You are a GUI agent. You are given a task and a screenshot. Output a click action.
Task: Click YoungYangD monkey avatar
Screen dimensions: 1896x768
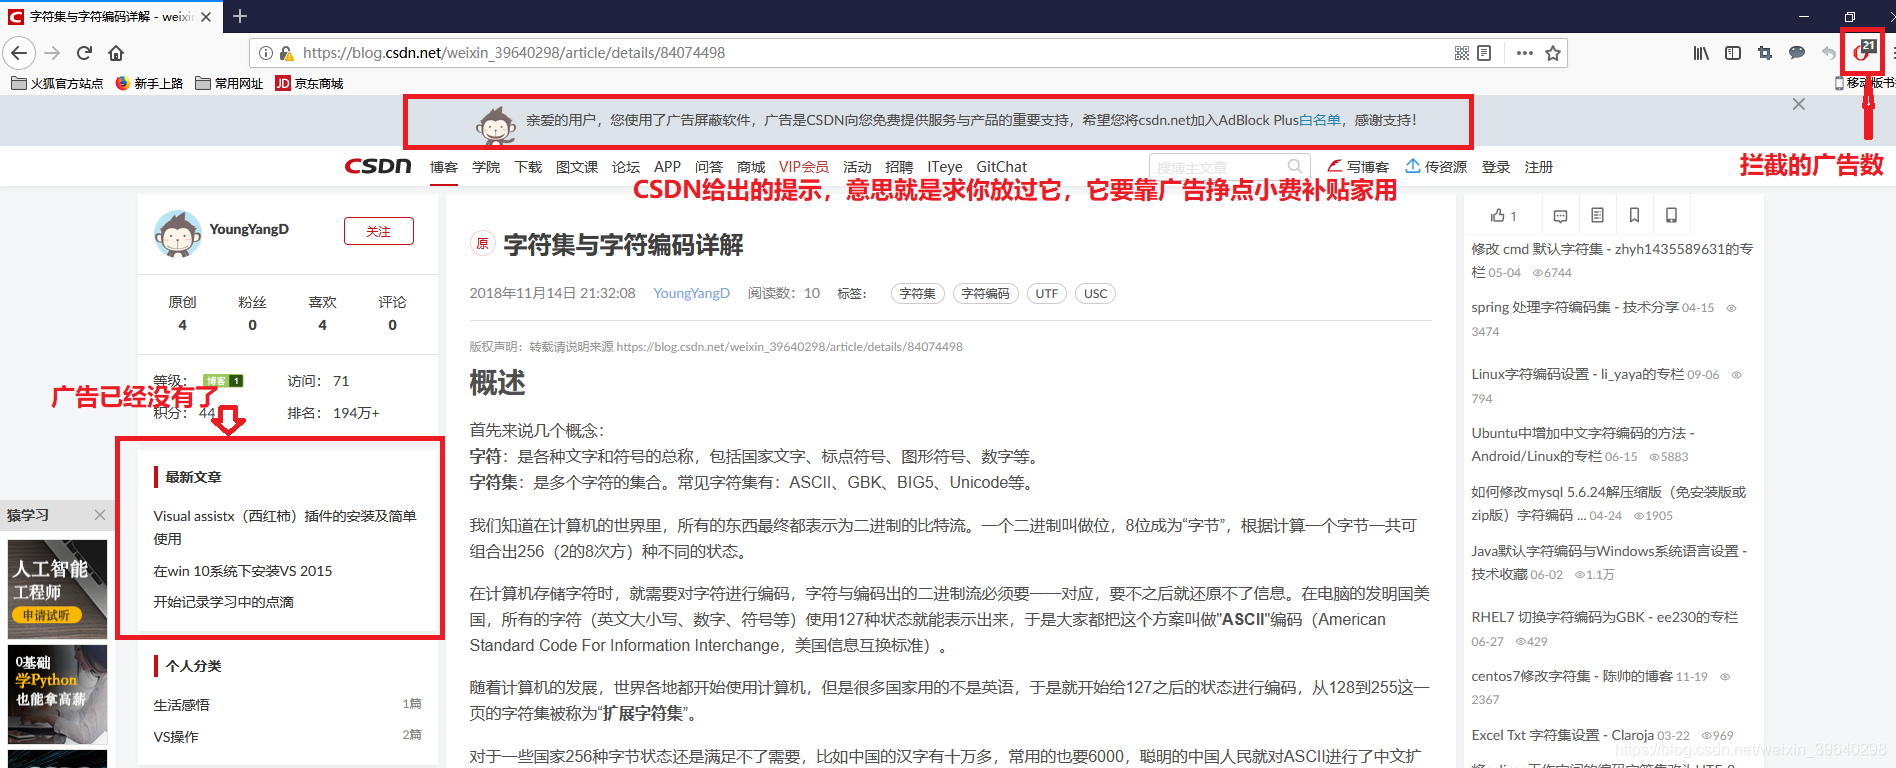pyautogui.click(x=178, y=233)
